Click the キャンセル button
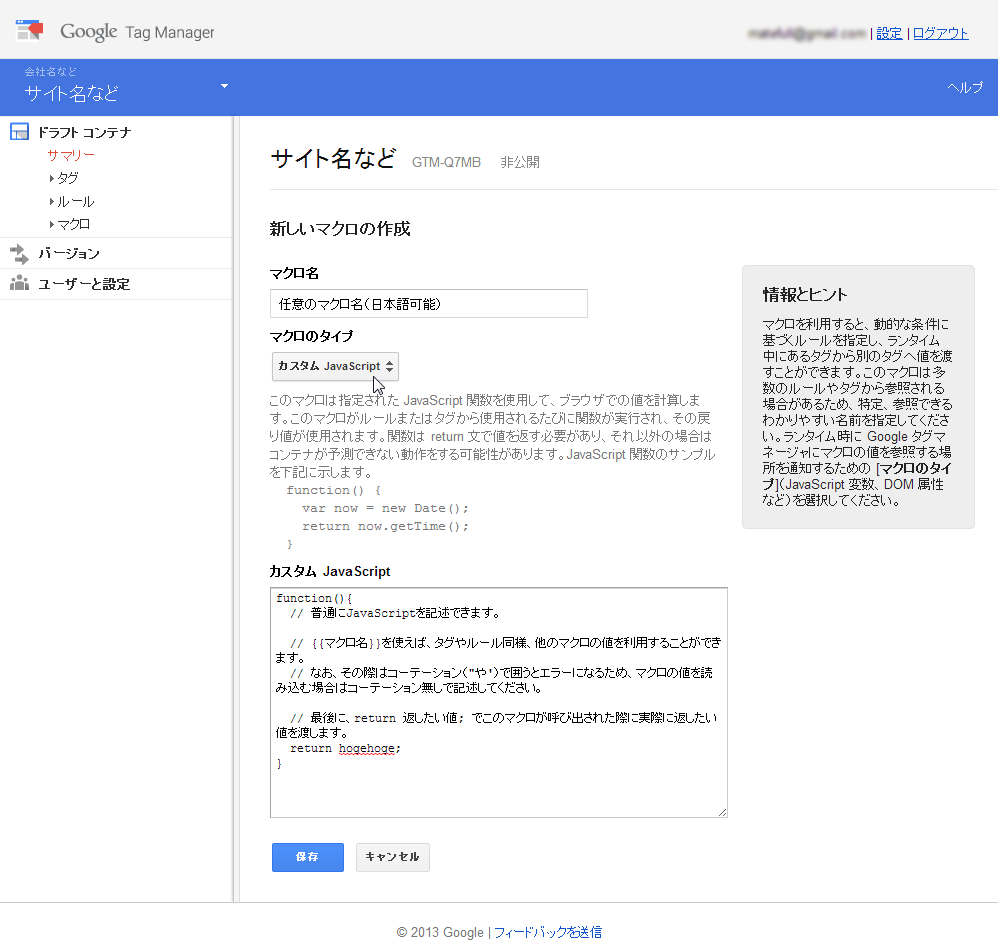998x950 pixels. point(392,857)
